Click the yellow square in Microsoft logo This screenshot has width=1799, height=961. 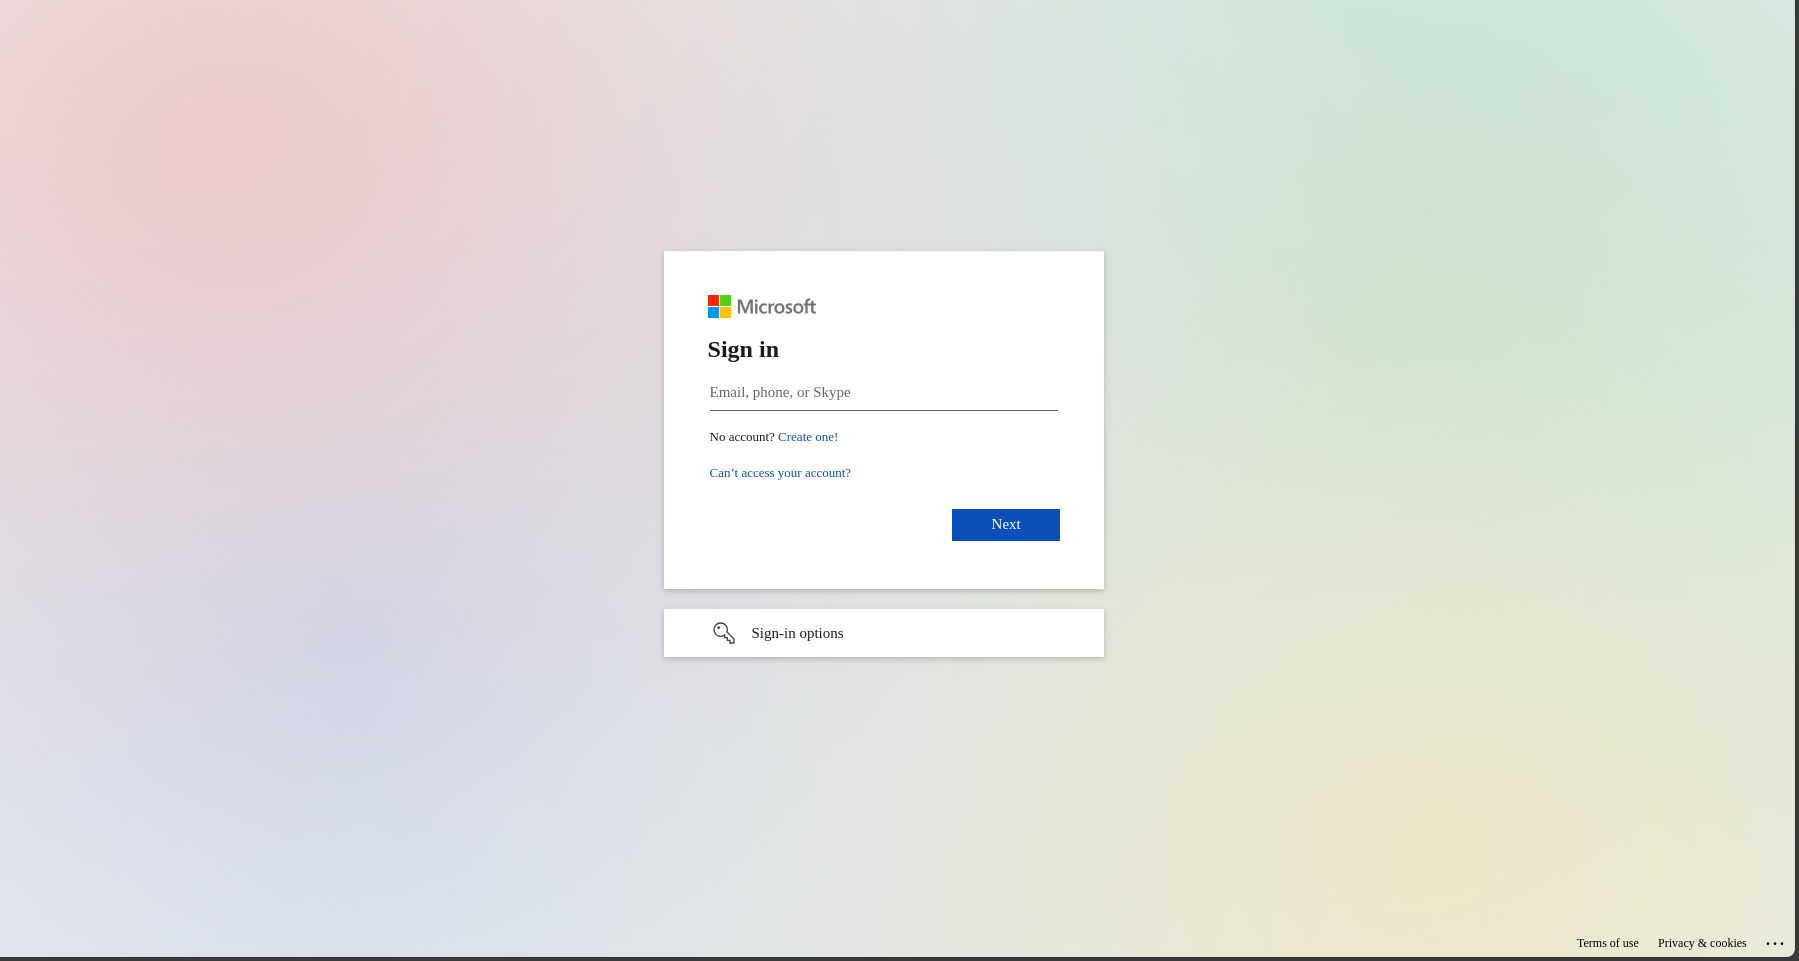point(725,313)
